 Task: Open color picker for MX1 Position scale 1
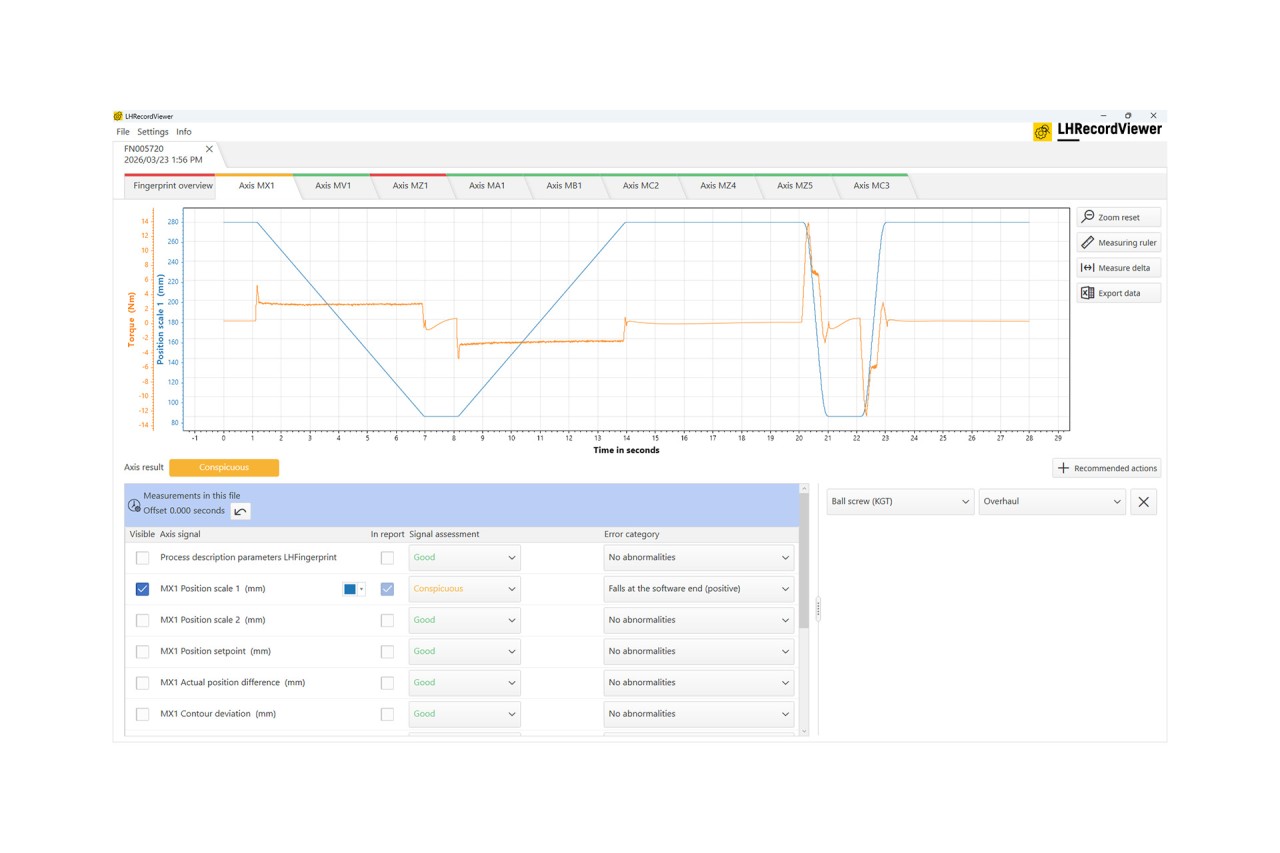(354, 589)
